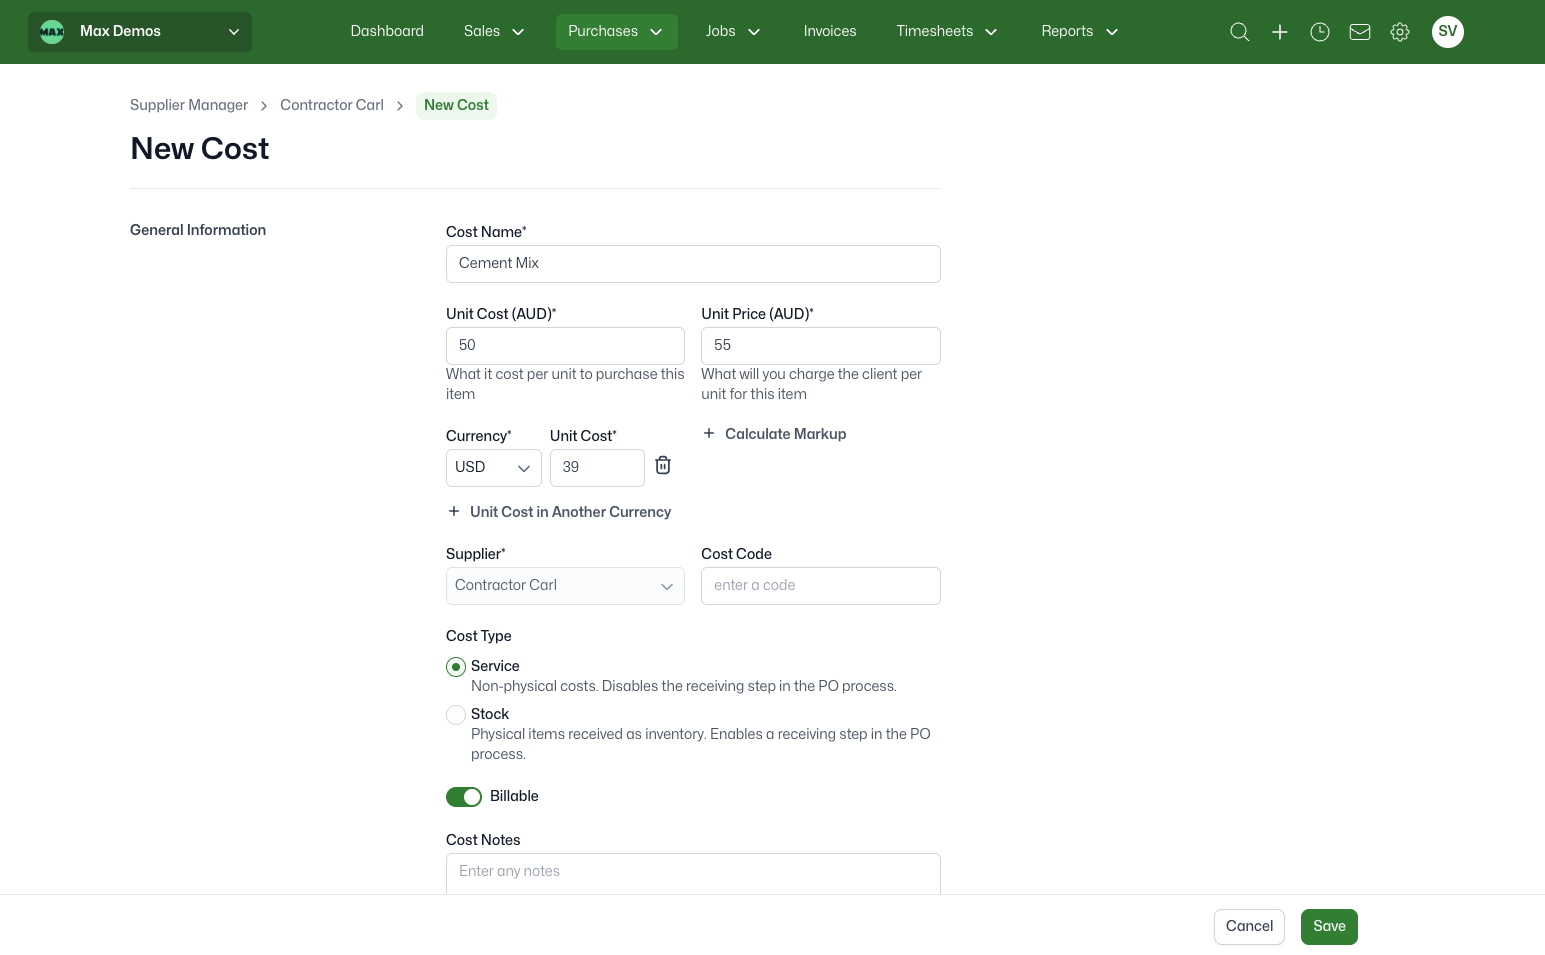The image size is (1545, 955).
Task: Go to the Invoices tab
Action: click(829, 32)
